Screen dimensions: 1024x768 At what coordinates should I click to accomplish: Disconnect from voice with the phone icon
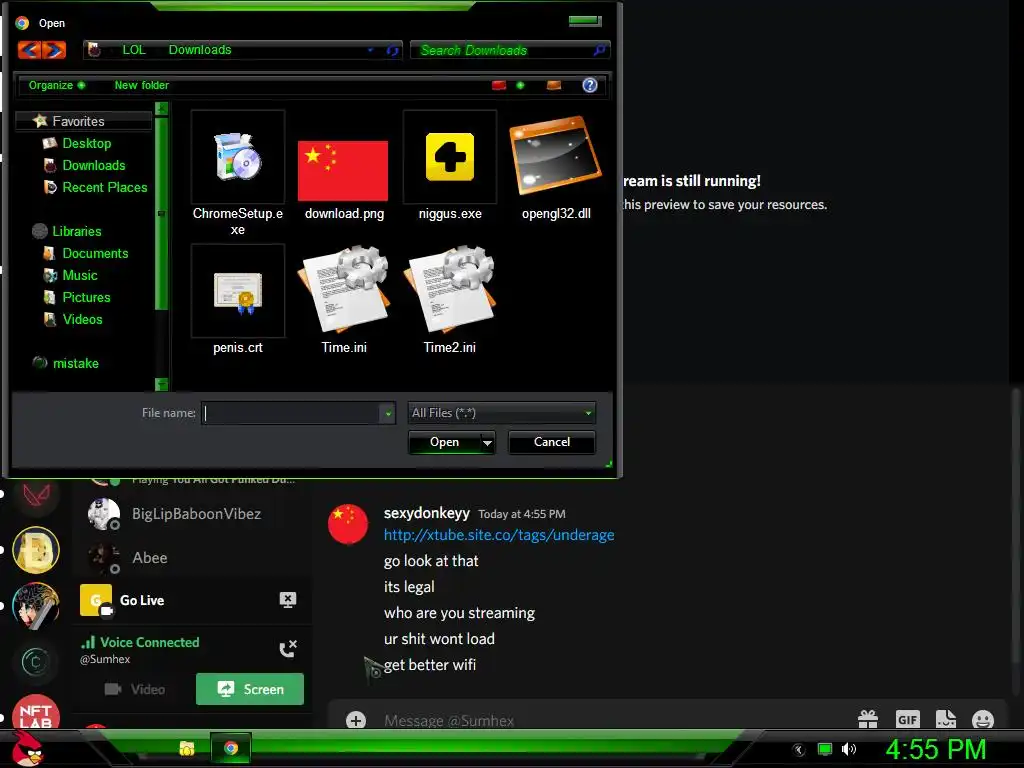[x=288, y=648]
